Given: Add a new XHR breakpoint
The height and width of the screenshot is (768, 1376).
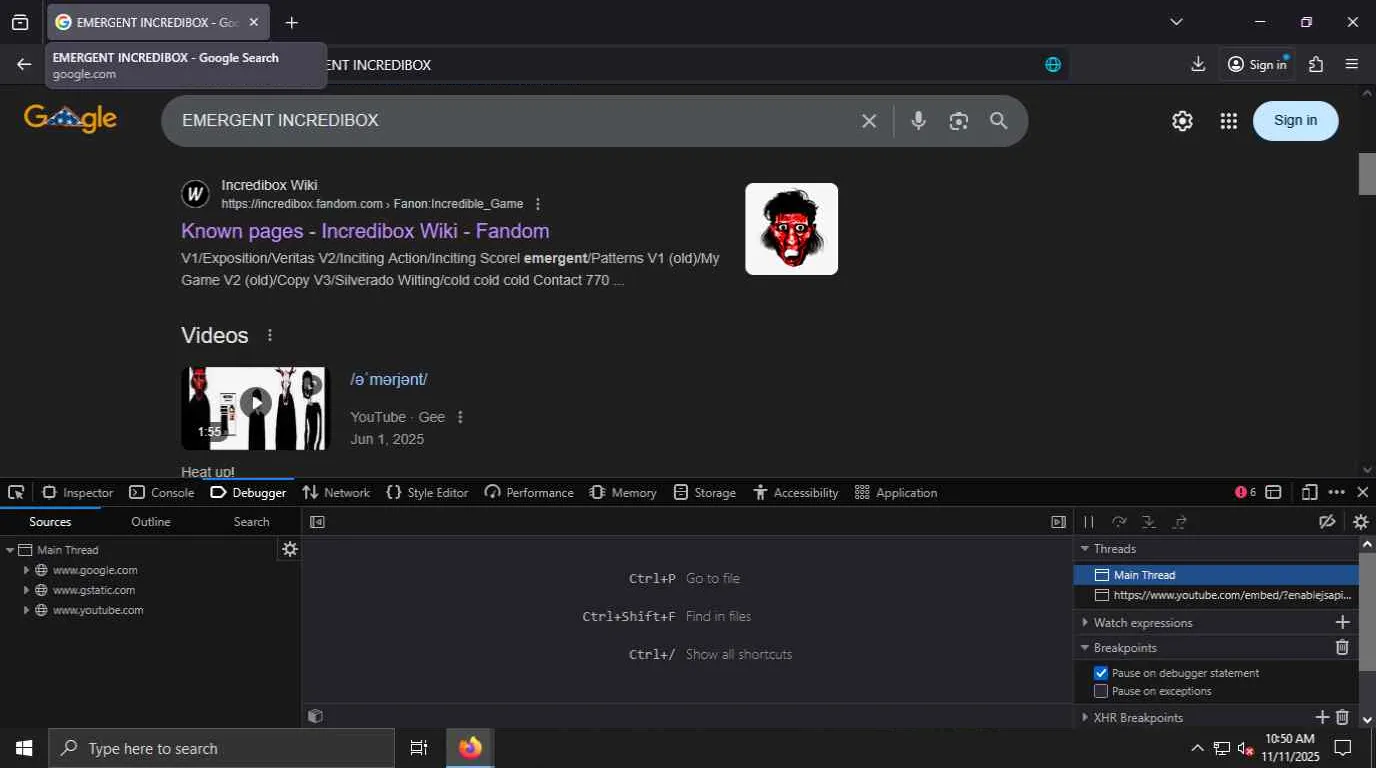Looking at the screenshot, I should 1322,717.
